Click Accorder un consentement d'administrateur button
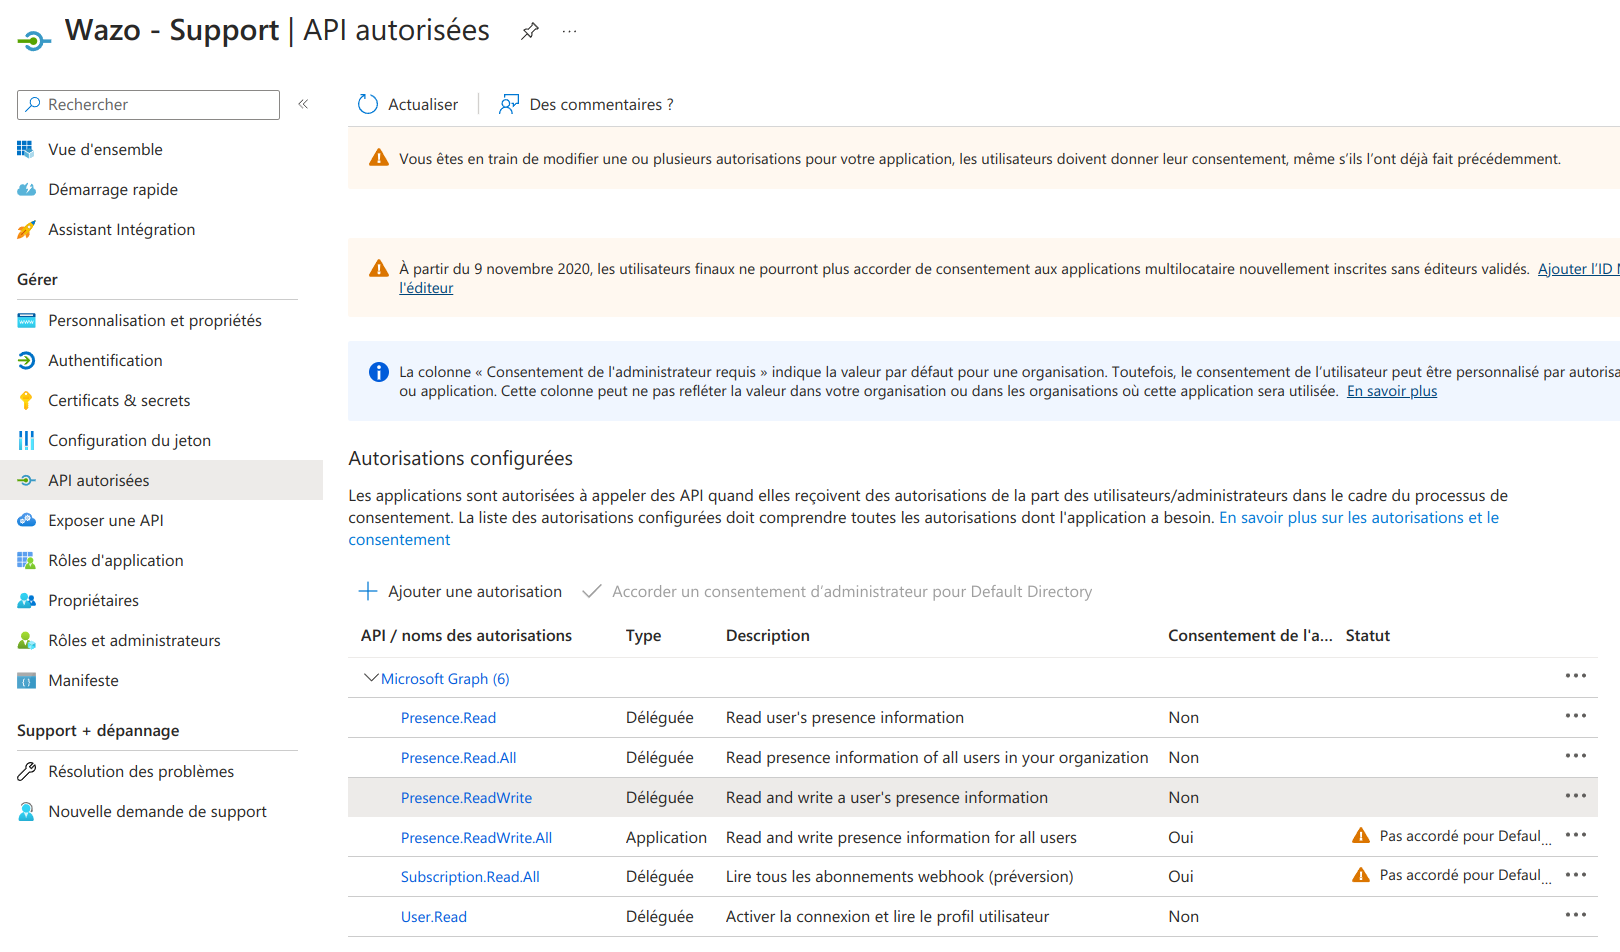This screenshot has width=1620, height=952. (837, 591)
